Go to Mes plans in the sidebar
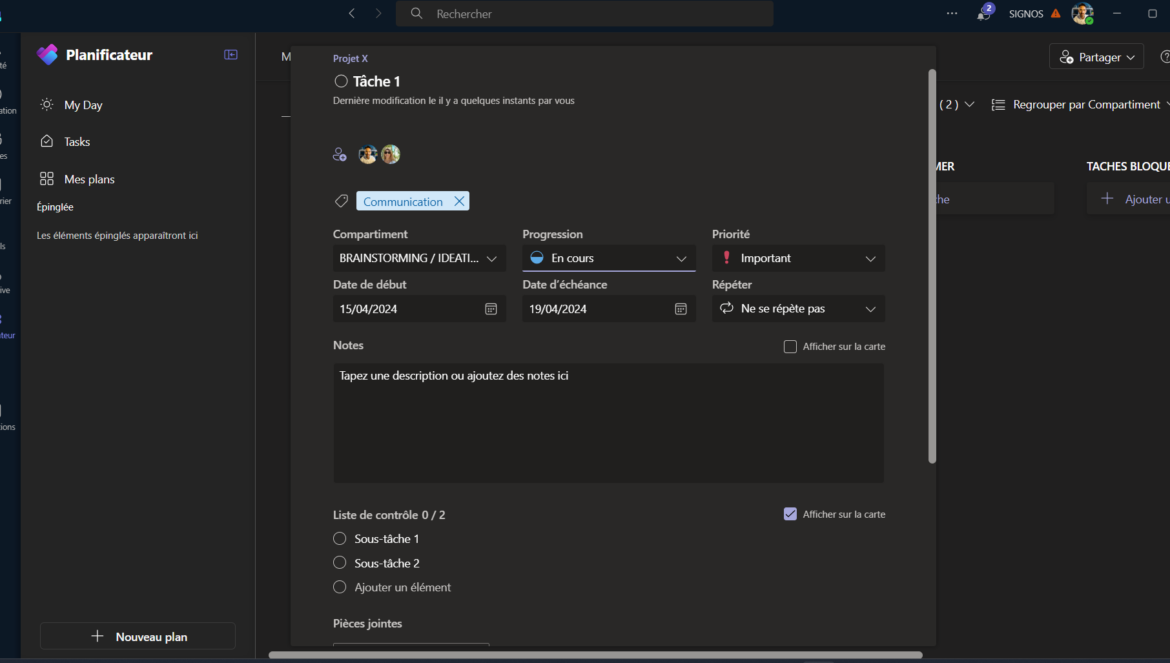This screenshot has width=1170, height=663. pos(89,179)
